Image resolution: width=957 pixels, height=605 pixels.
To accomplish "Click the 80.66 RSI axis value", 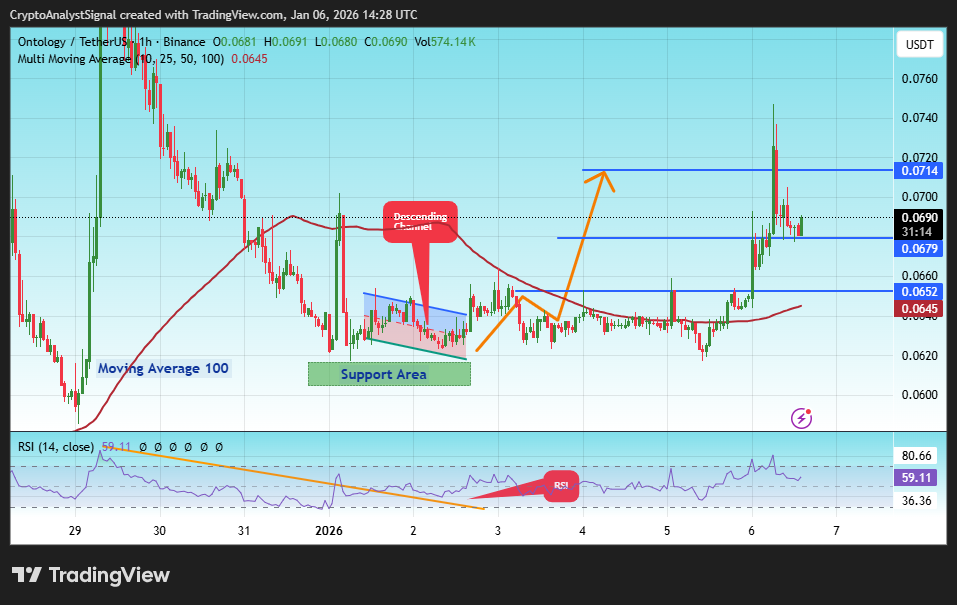I will tap(917, 456).
